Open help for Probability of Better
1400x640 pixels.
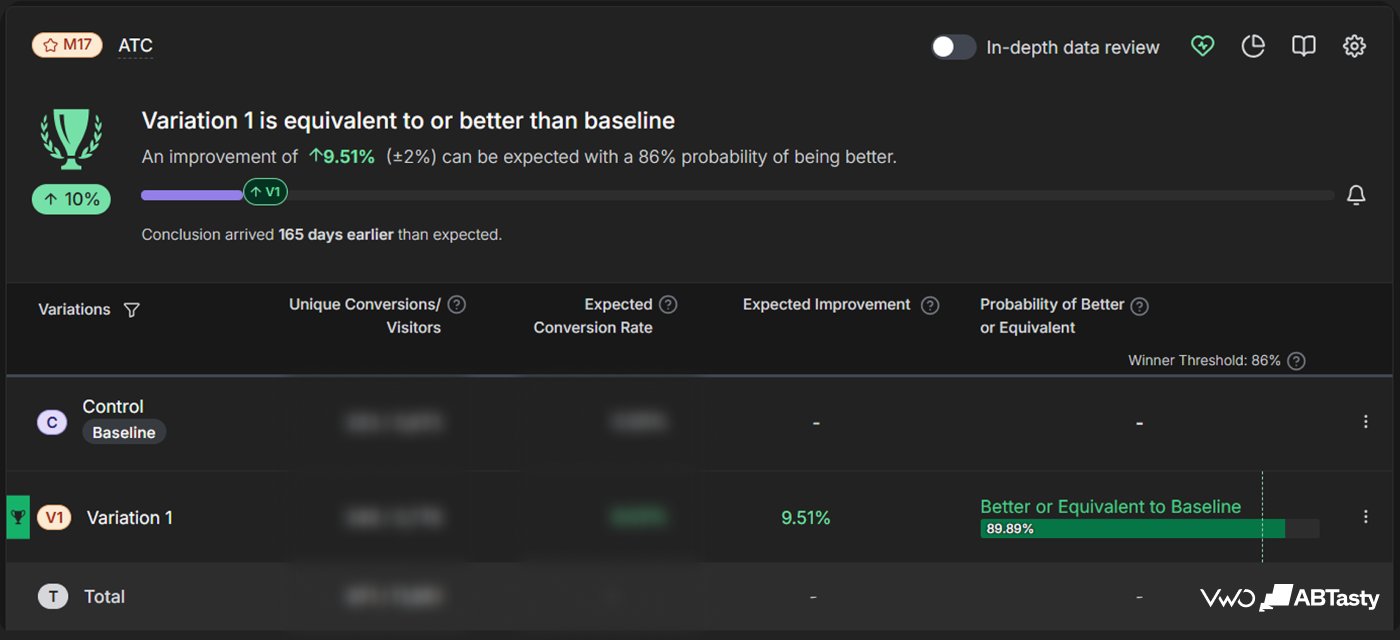(1139, 306)
